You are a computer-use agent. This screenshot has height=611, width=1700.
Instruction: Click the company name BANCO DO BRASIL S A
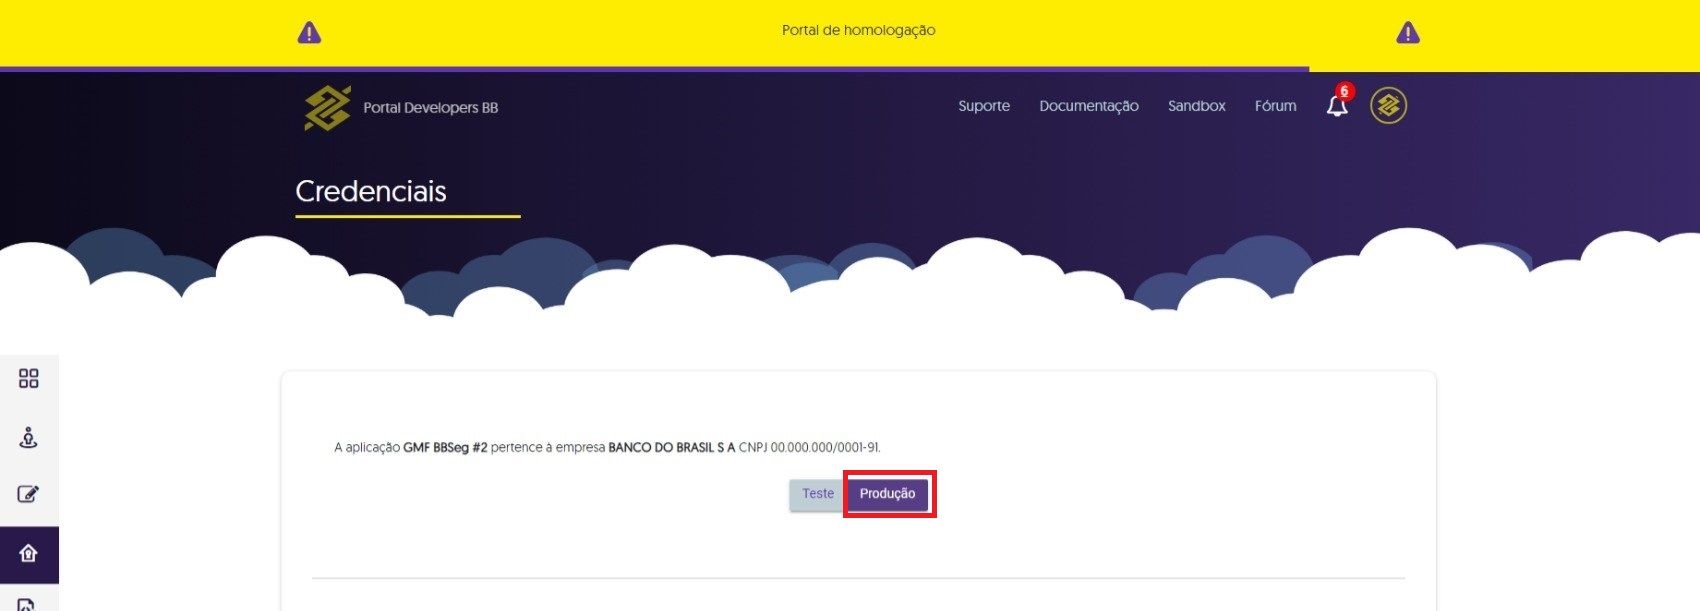point(672,448)
